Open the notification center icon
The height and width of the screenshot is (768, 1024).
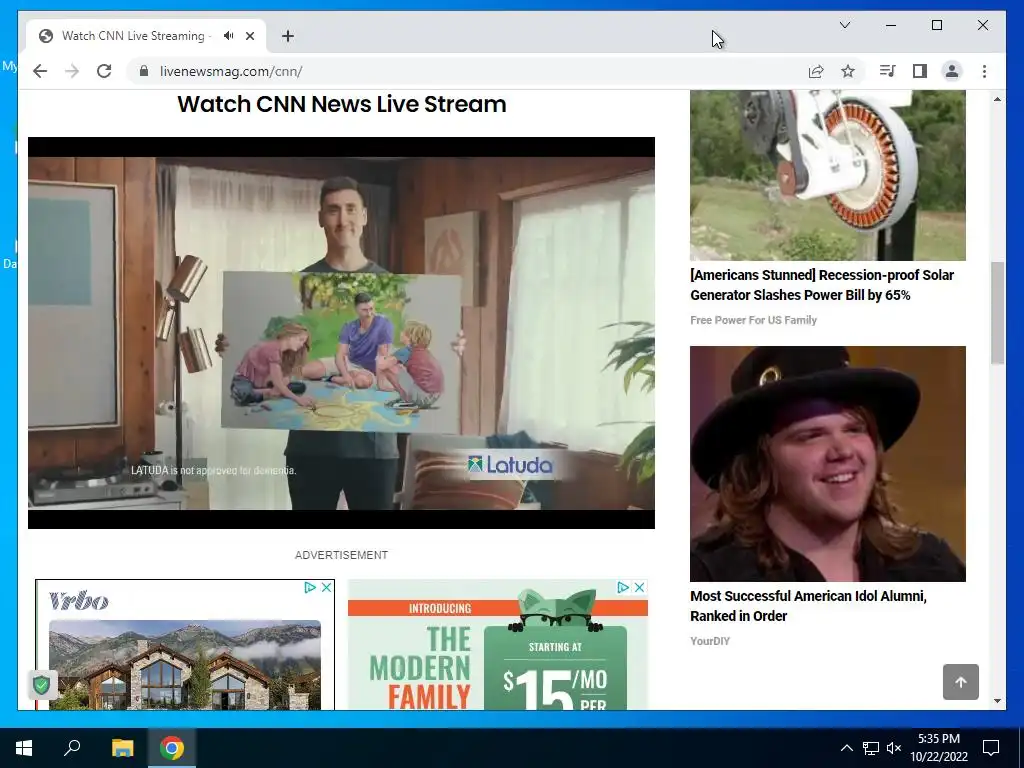(991, 748)
